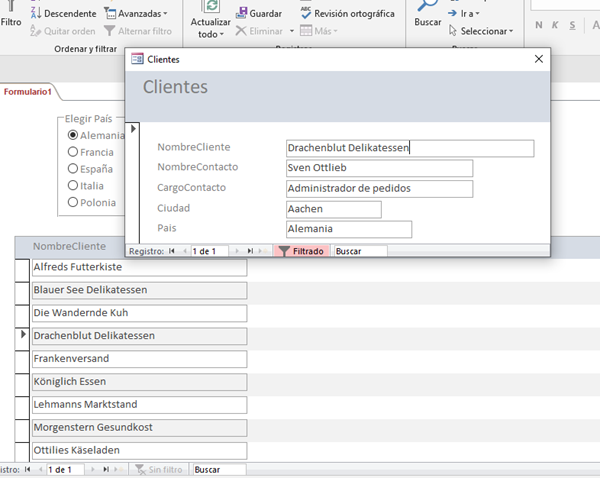Pick the Polonia radio option
600x478 pixels.
(x=72, y=202)
